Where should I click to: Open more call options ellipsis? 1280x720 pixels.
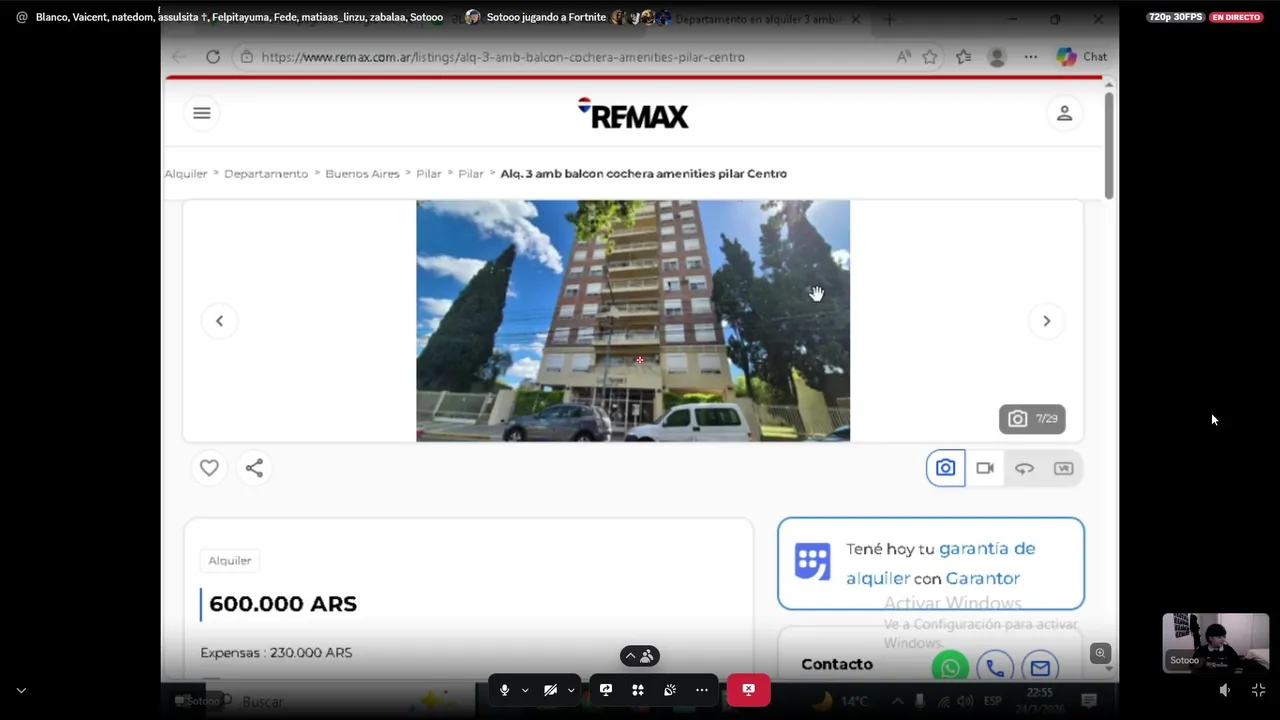coord(702,690)
